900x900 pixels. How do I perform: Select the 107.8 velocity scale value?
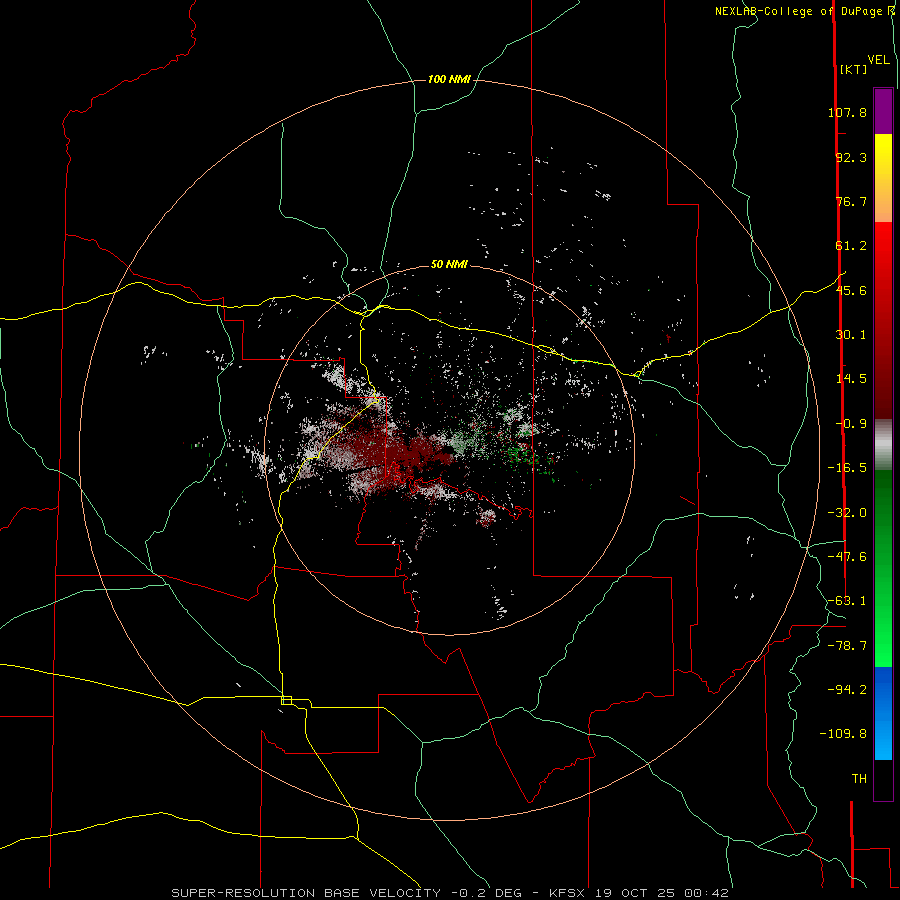847,112
